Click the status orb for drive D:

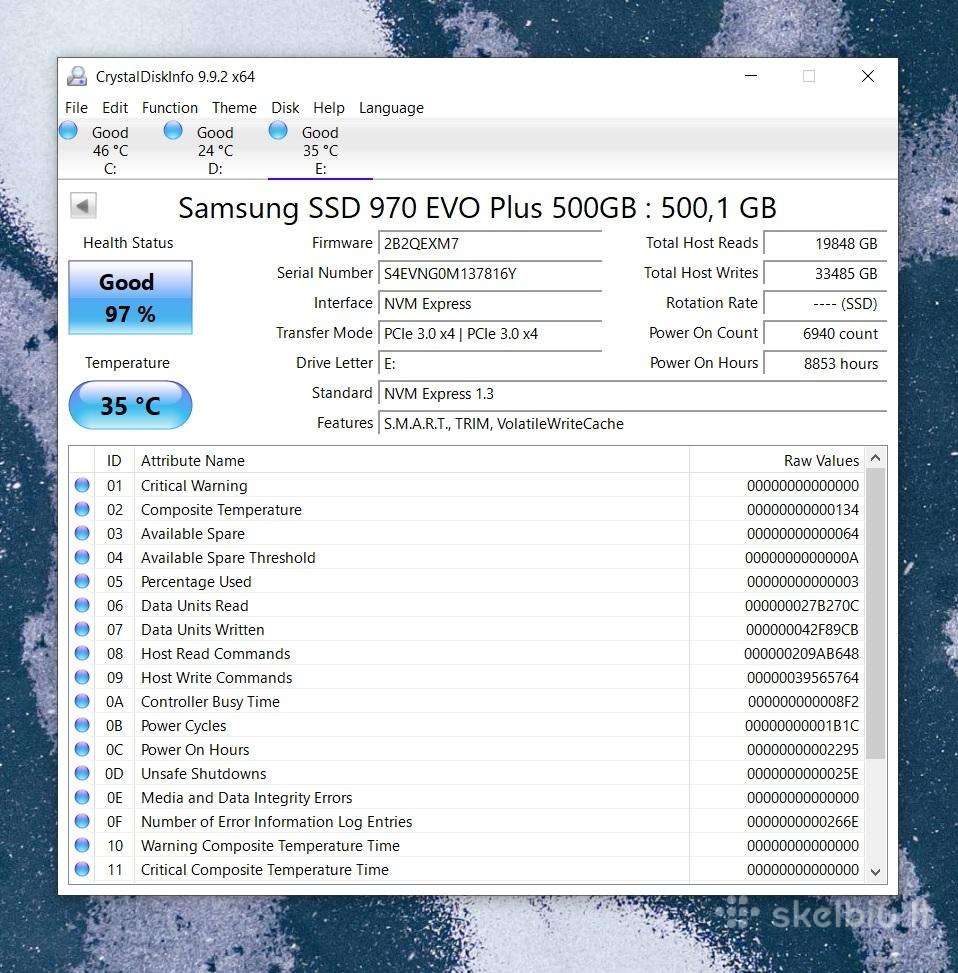[x=173, y=130]
